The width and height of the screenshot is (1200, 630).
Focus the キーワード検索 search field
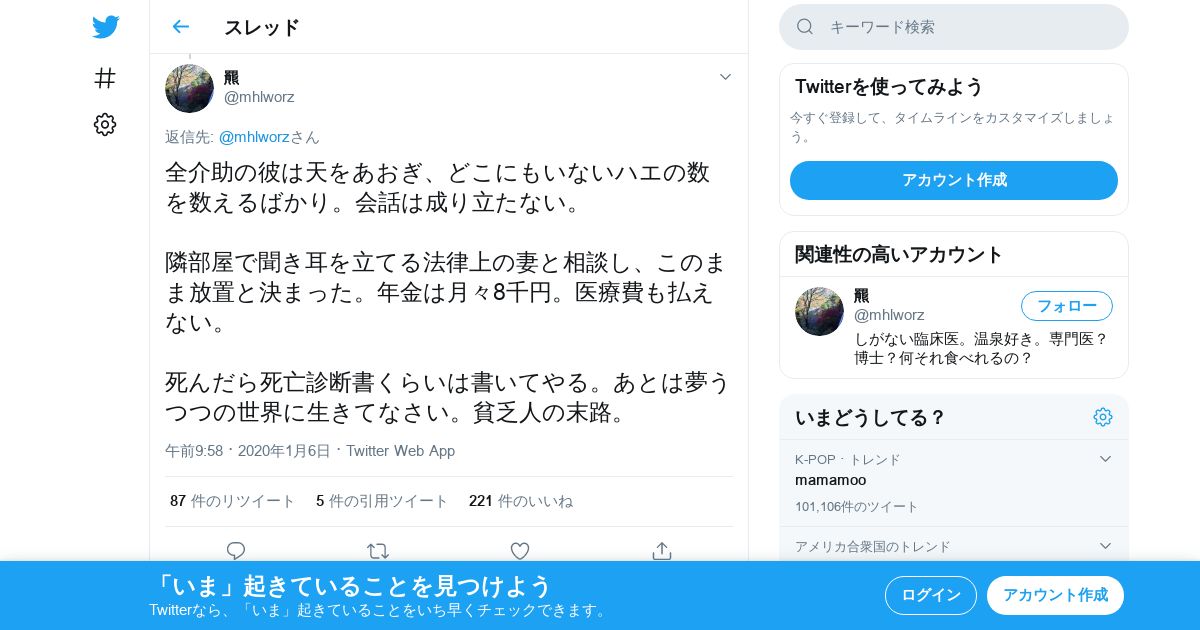(x=954, y=27)
